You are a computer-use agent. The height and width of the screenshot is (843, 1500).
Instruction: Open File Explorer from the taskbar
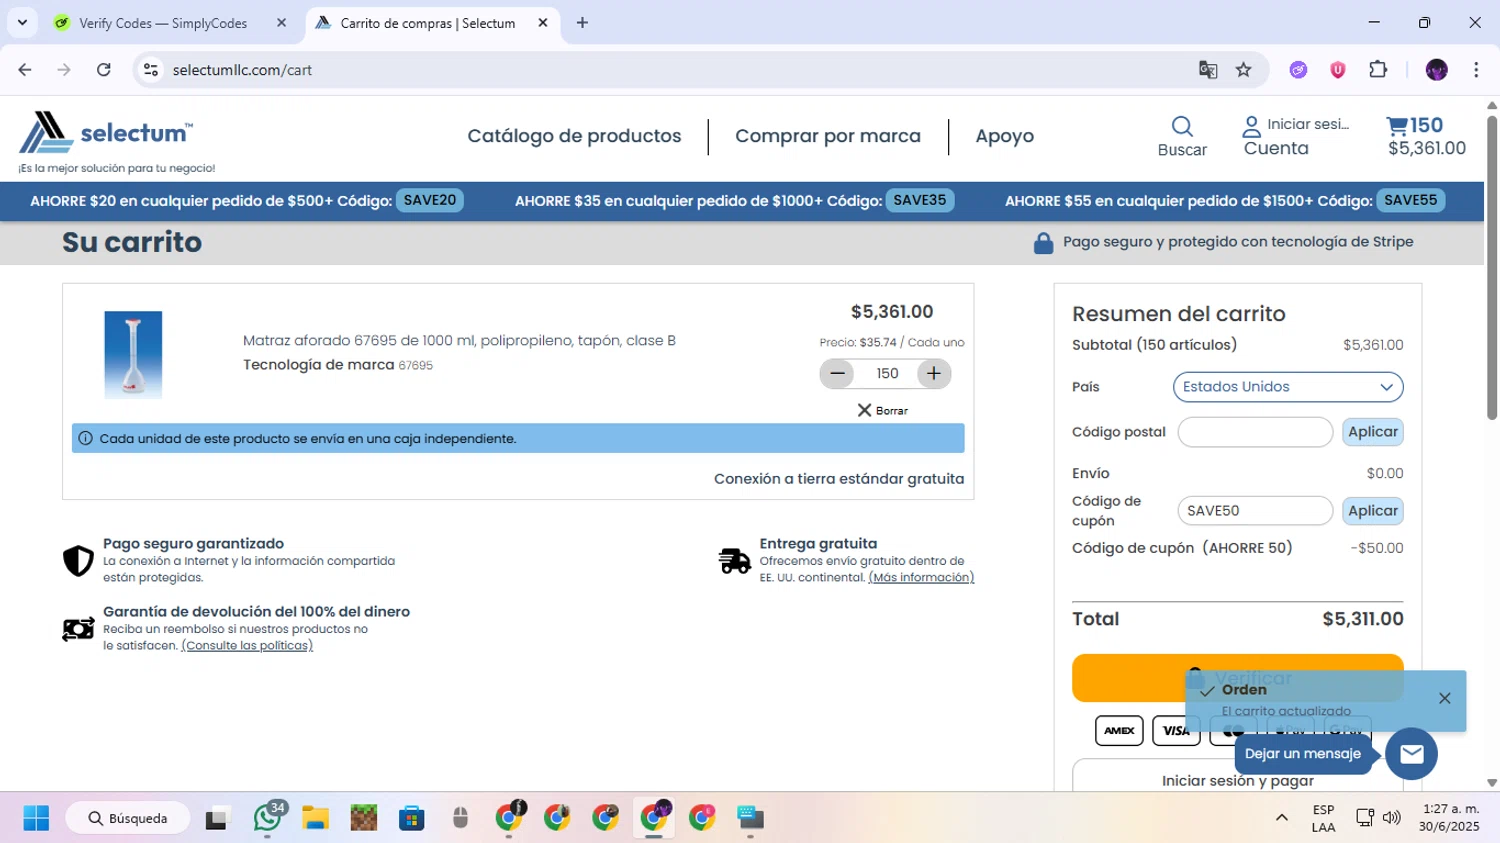[x=315, y=818]
